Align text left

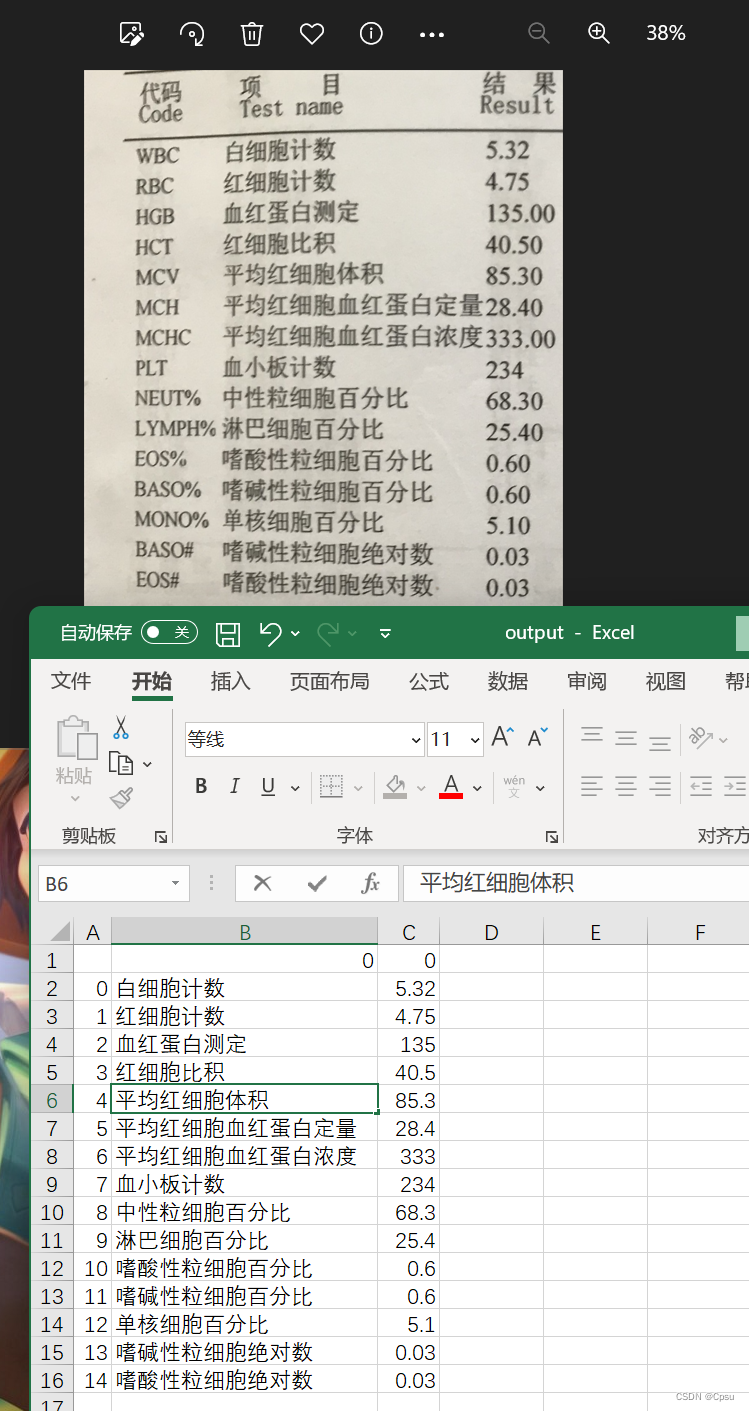pos(593,787)
